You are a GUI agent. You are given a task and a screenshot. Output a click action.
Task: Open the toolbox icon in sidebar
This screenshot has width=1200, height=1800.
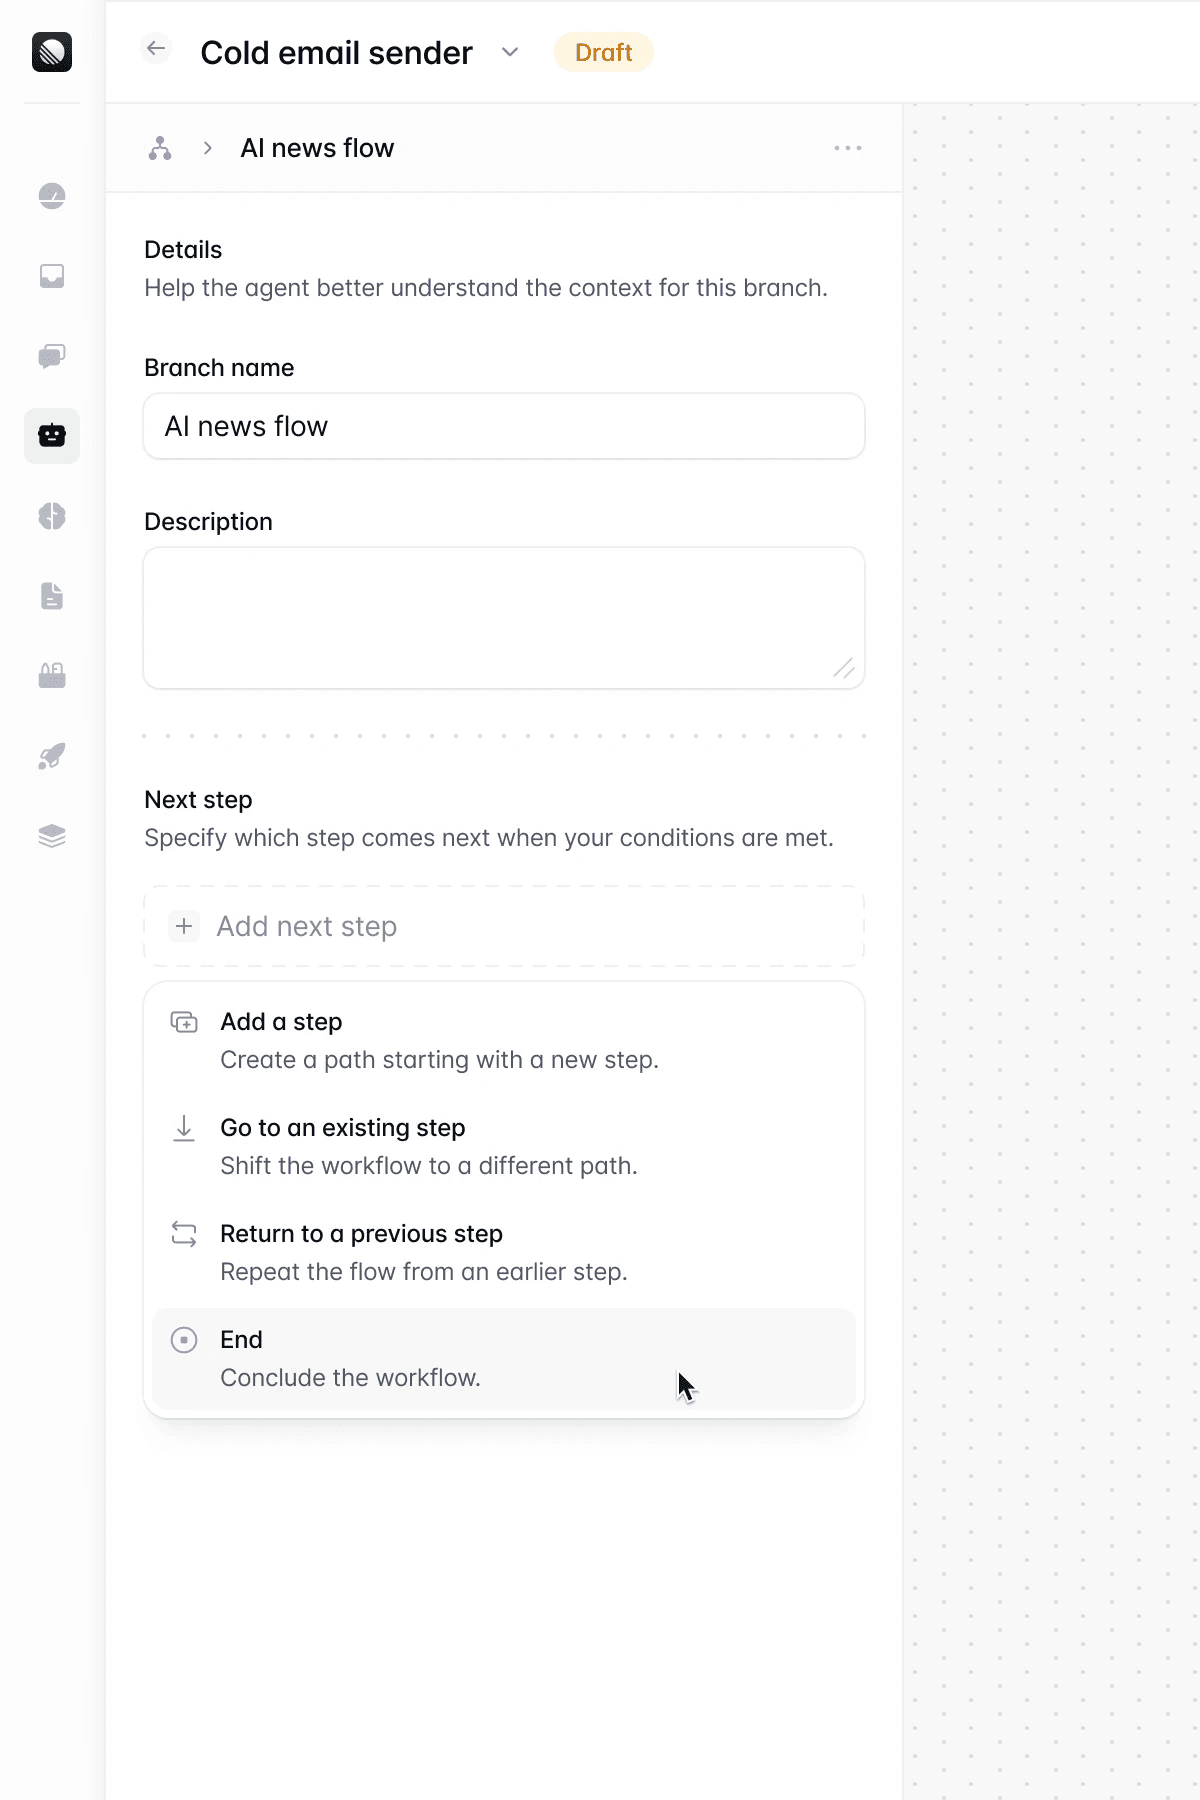click(52, 676)
